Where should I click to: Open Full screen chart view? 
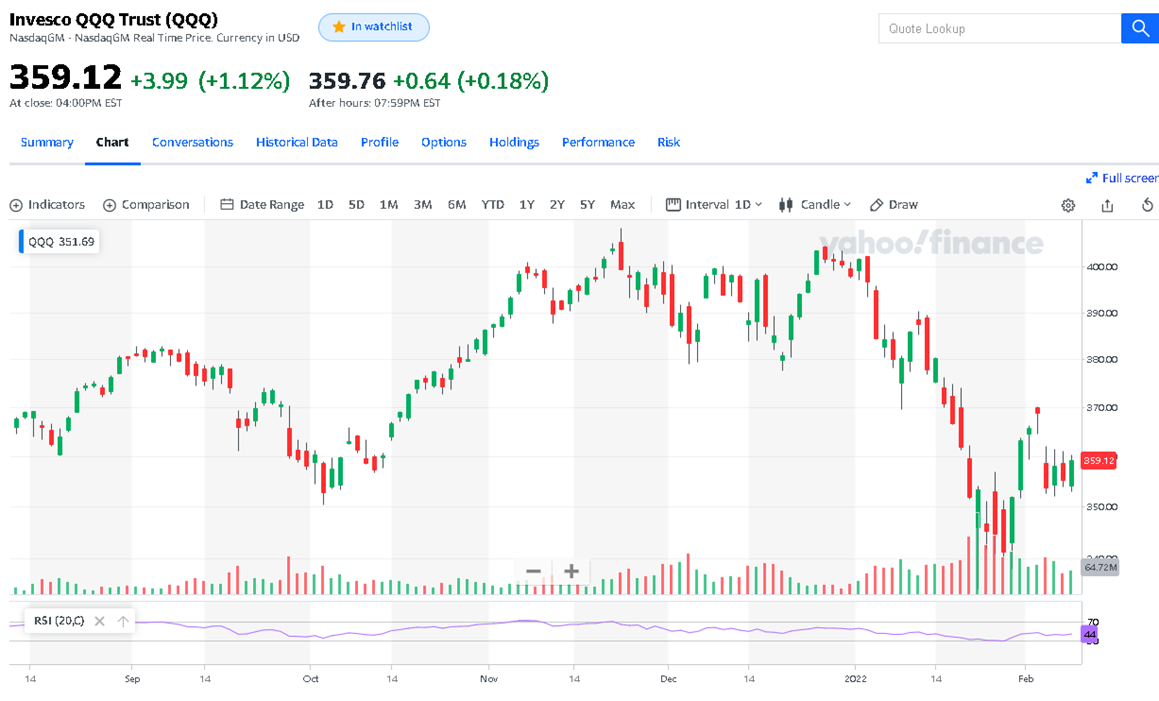pyautogui.click(x=1121, y=178)
